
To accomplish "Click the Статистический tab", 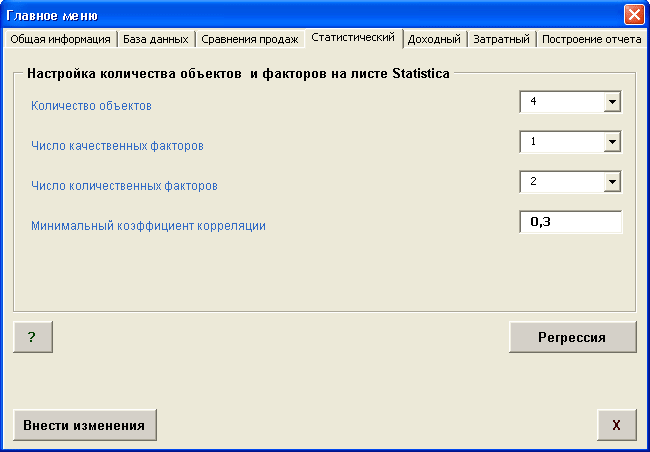I will coord(353,38).
